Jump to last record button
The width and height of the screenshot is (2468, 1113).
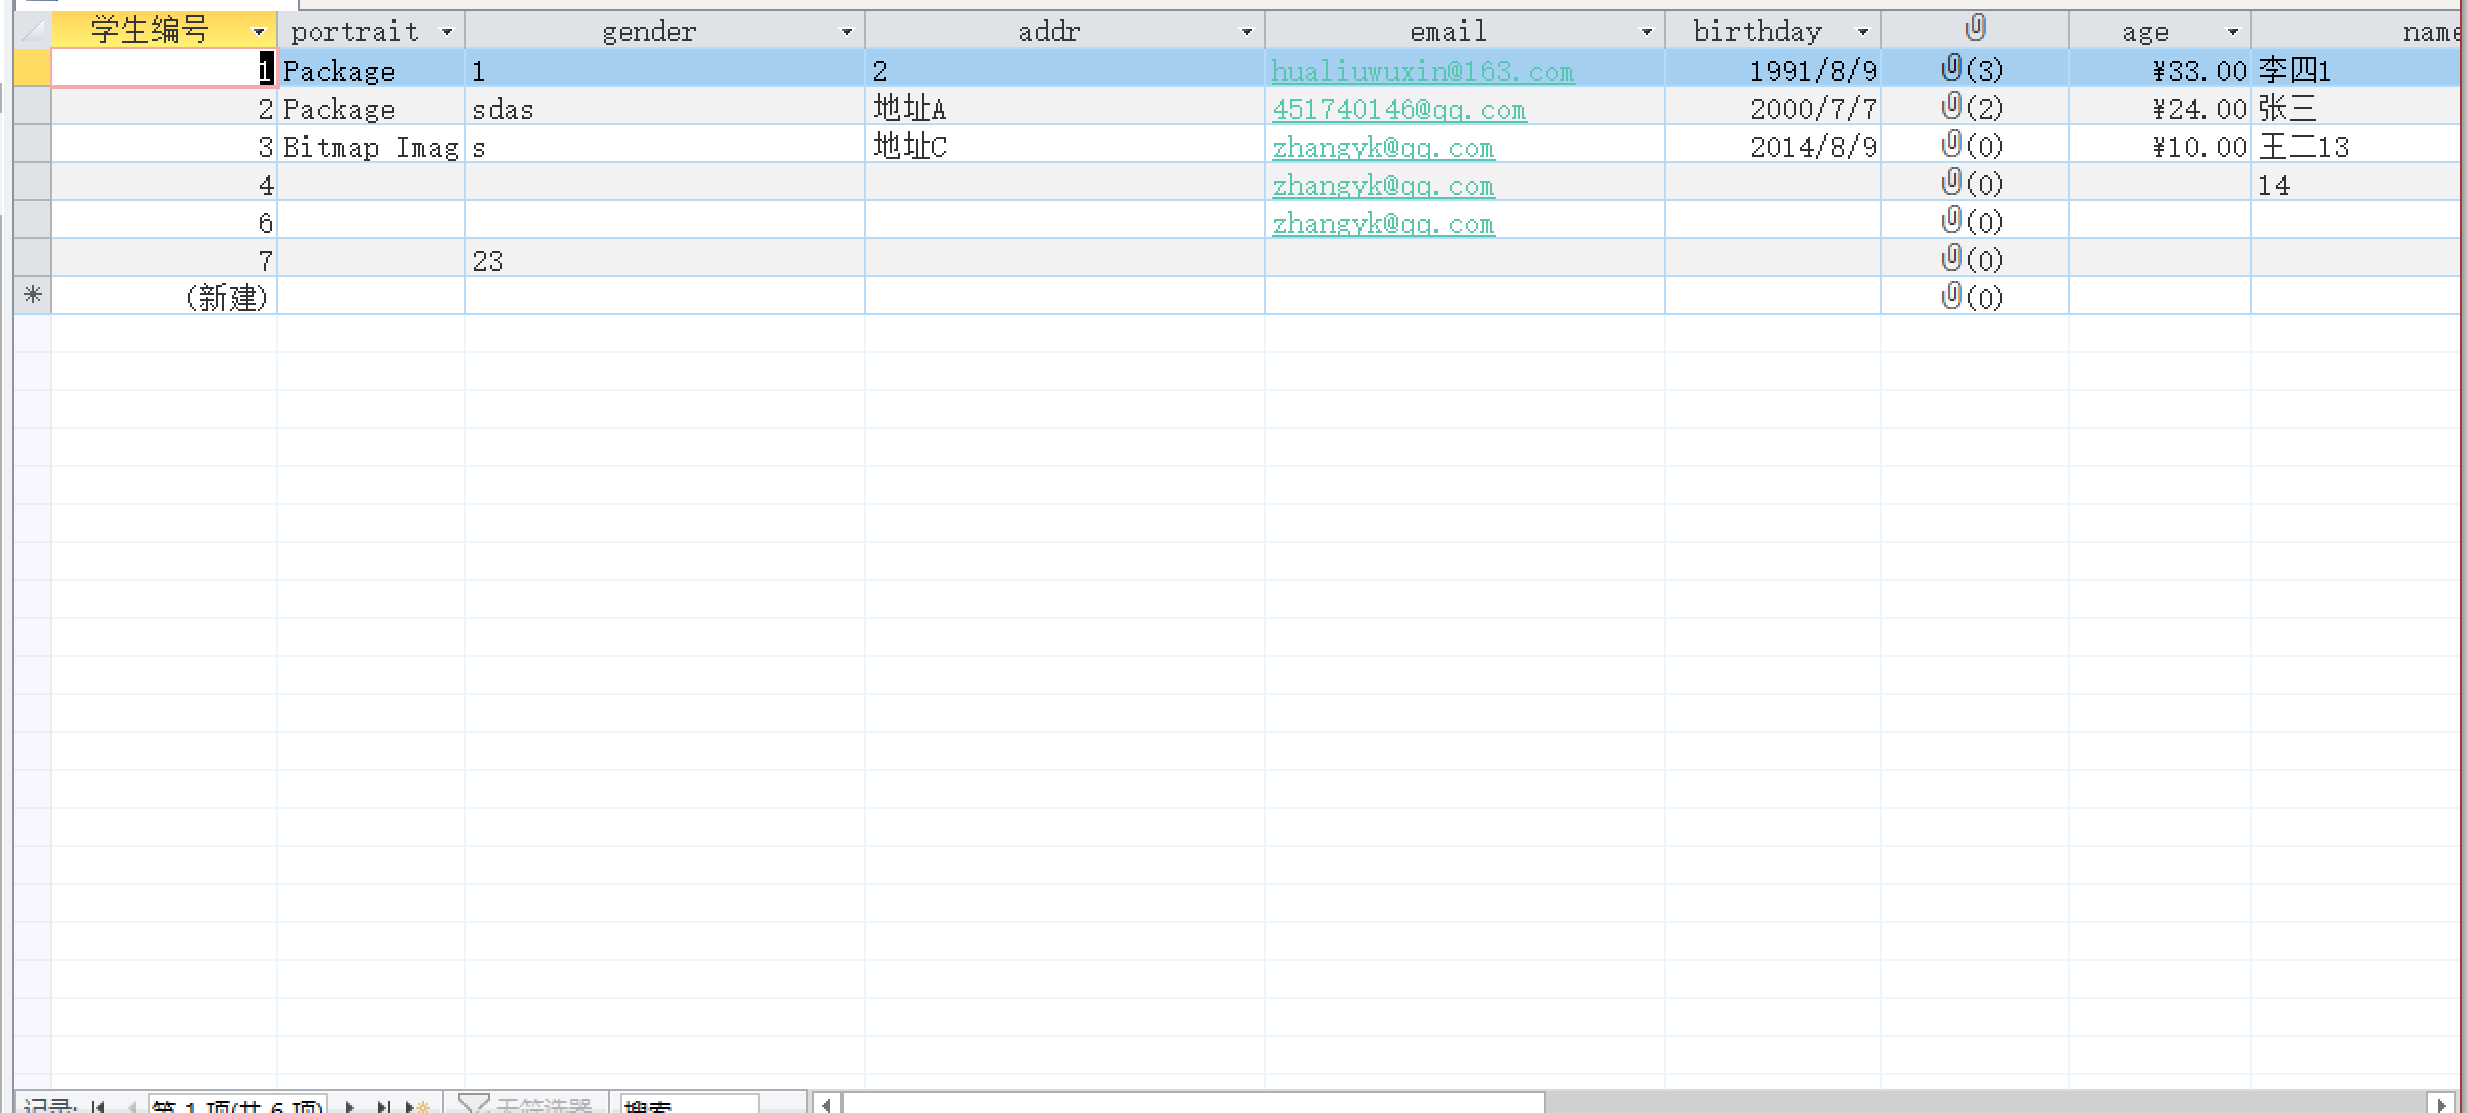pyautogui.click(x=382, y=1106)
